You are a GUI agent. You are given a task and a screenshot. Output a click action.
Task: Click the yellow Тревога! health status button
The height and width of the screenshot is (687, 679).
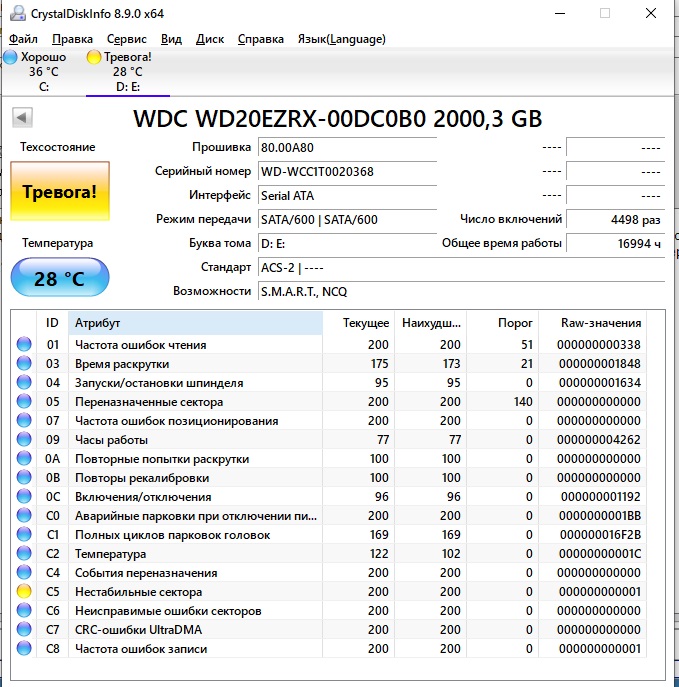point(60,191)
